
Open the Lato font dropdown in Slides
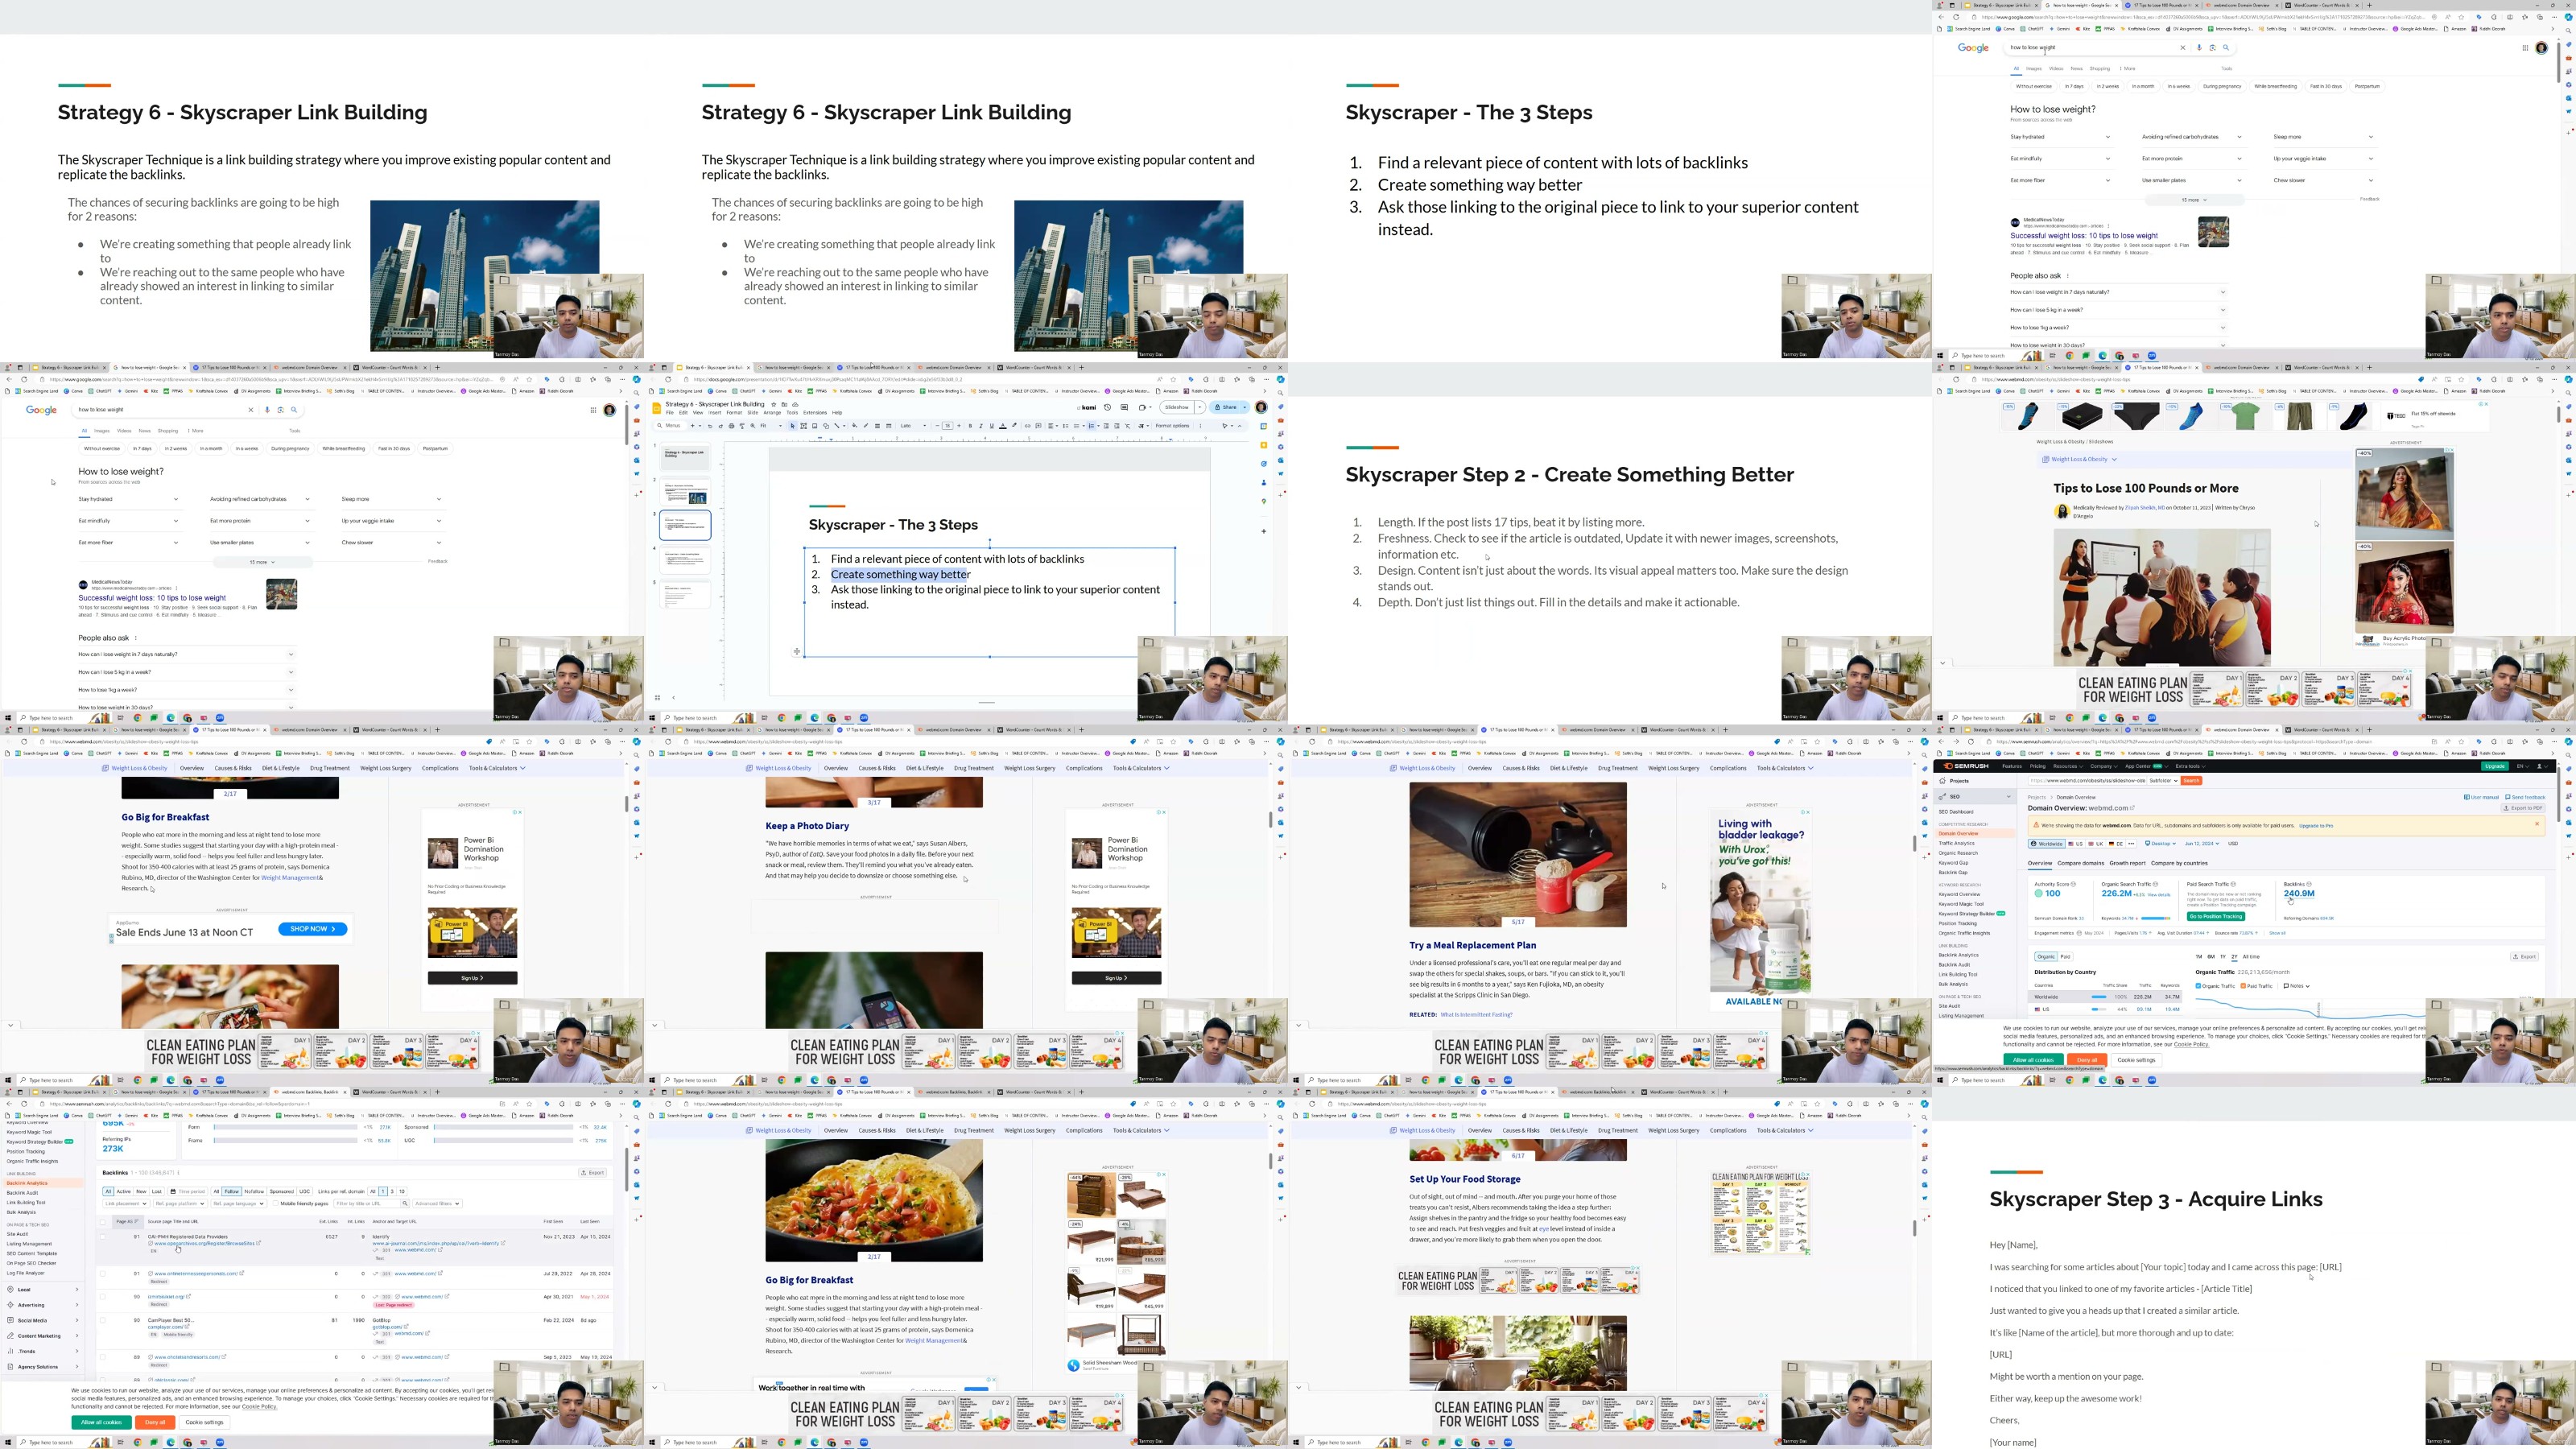pos(914,426)
